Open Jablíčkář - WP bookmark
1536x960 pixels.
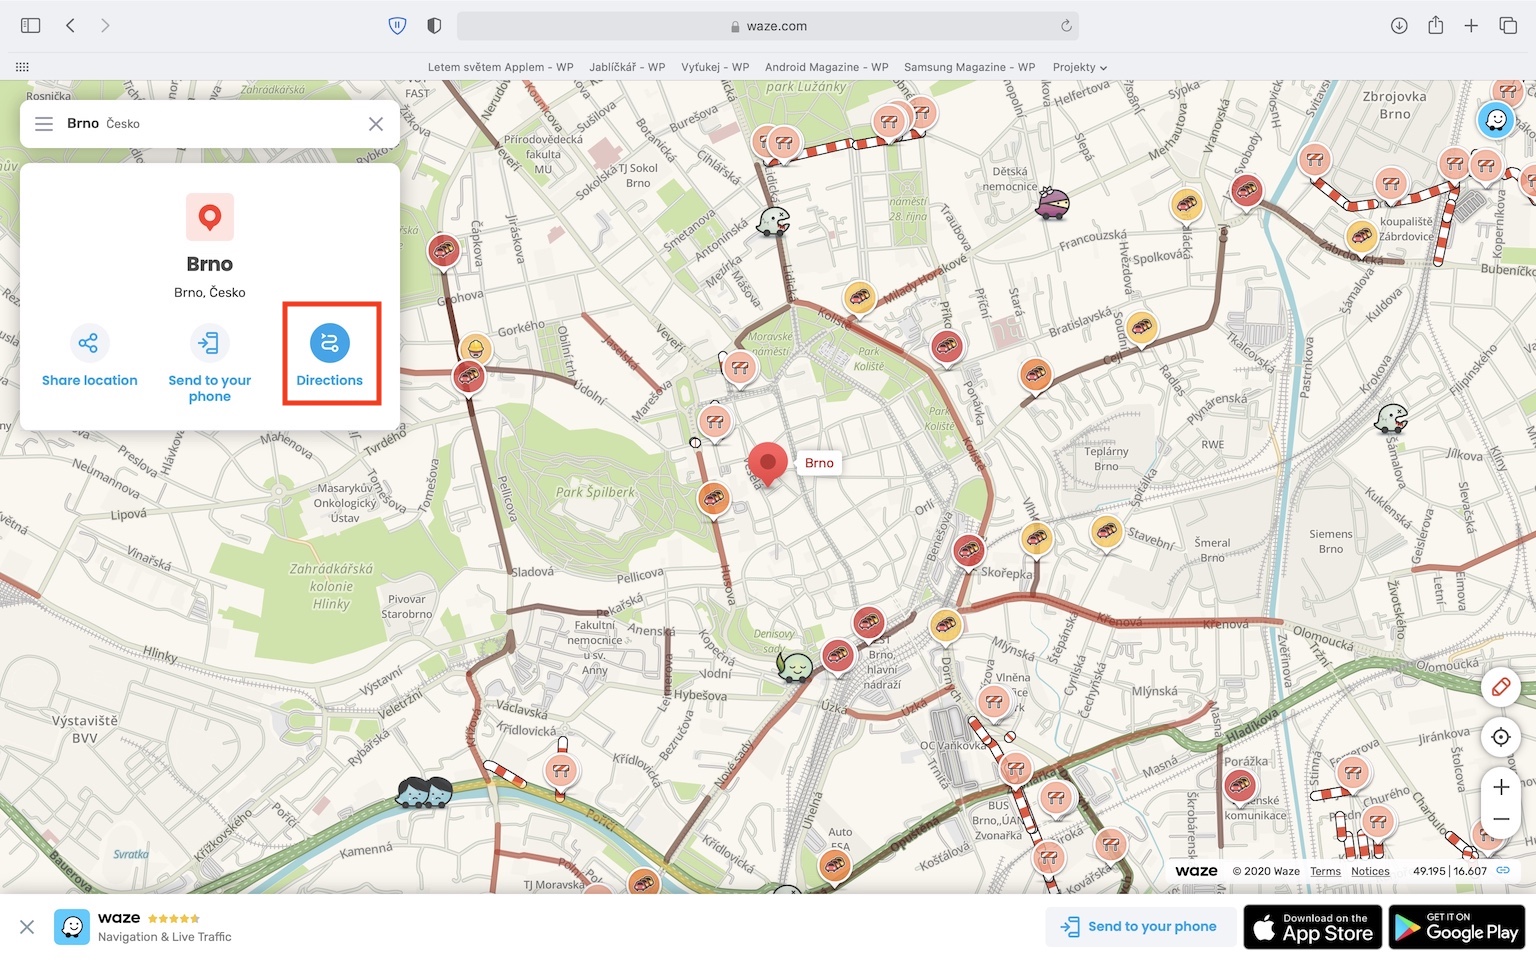[627, 67]
